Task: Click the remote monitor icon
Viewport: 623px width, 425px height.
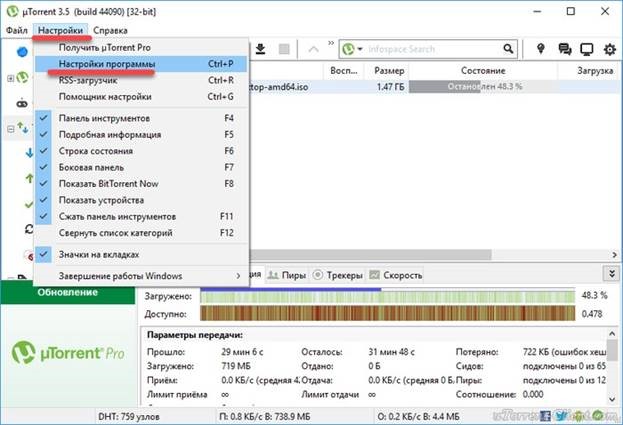Action: coord(586,49)
